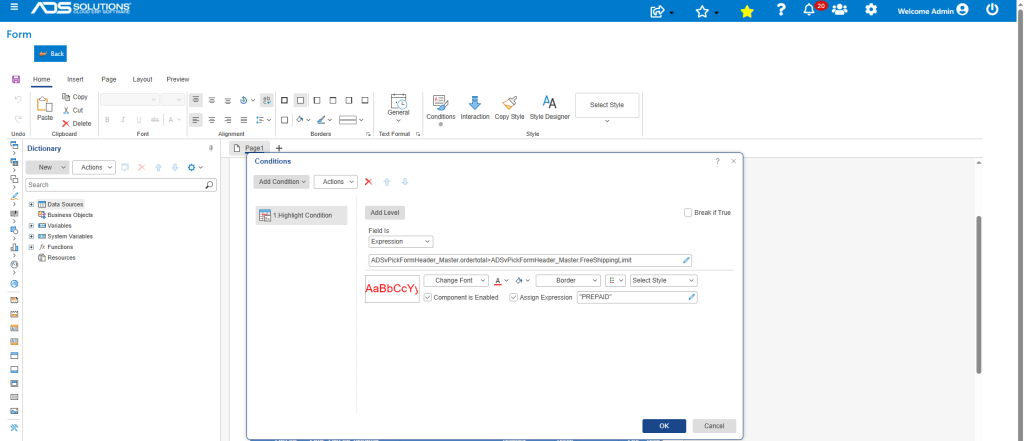The height and width of the screenshot is (441, 1024).
Task: Open border pen color picker in ribbon
Action: click(x=325, y=120)
